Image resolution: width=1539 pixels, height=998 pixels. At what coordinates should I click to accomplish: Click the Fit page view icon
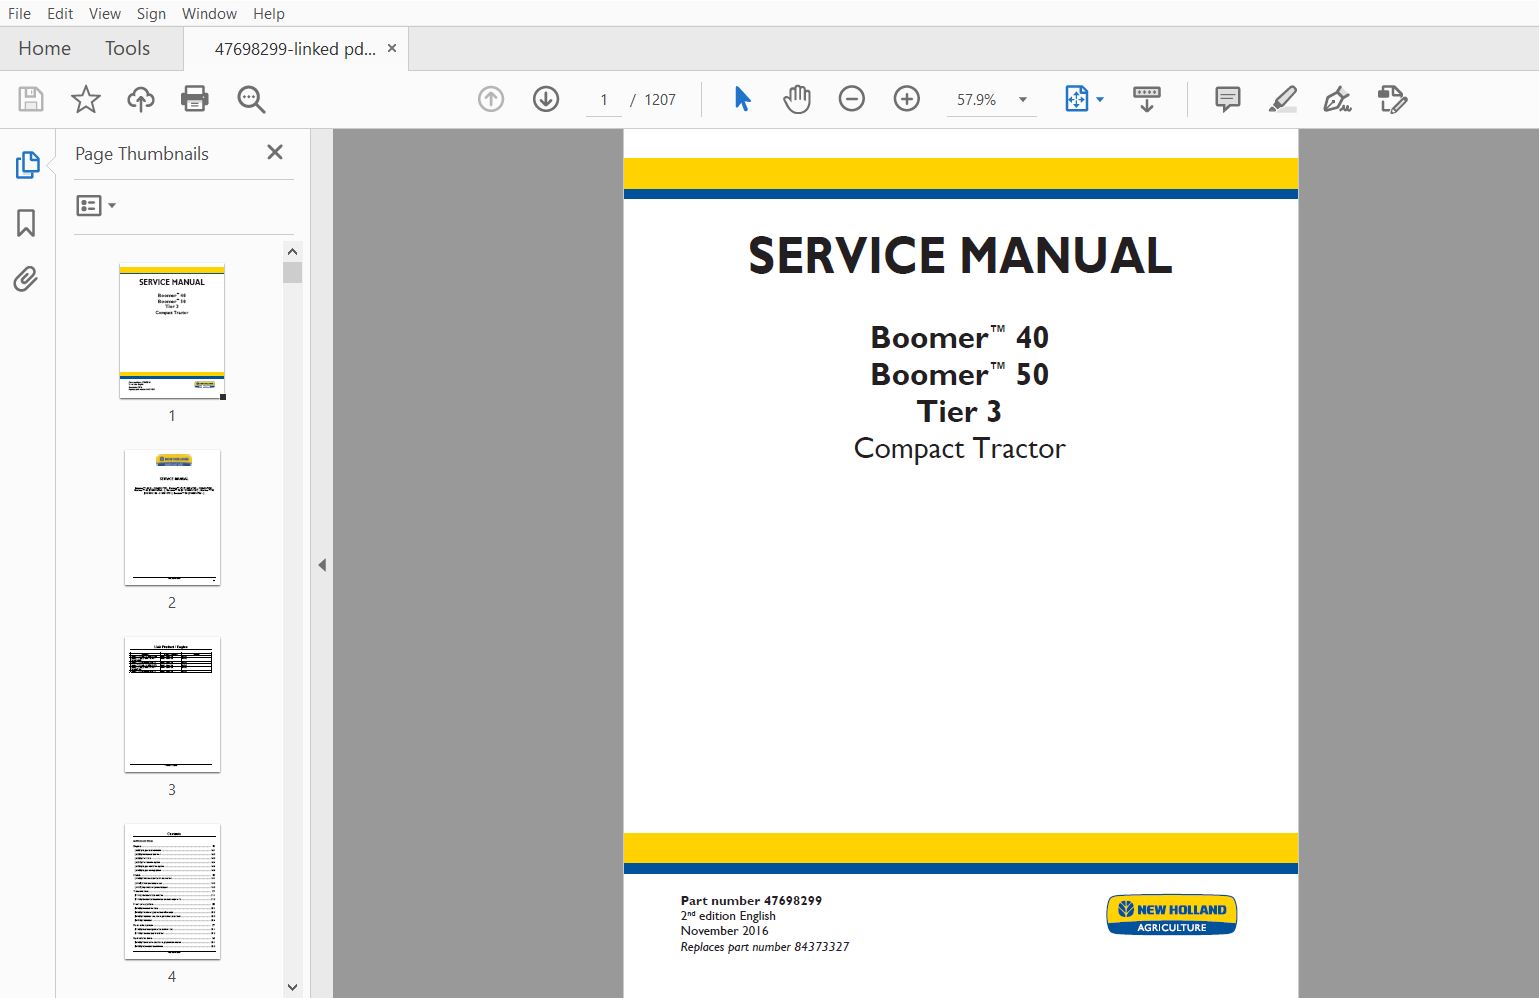pyautogui.click(x=1077, y=99)
